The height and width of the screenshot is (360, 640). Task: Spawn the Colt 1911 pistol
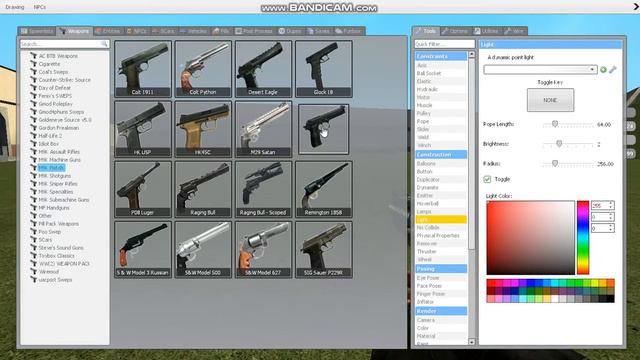(143, 69)
